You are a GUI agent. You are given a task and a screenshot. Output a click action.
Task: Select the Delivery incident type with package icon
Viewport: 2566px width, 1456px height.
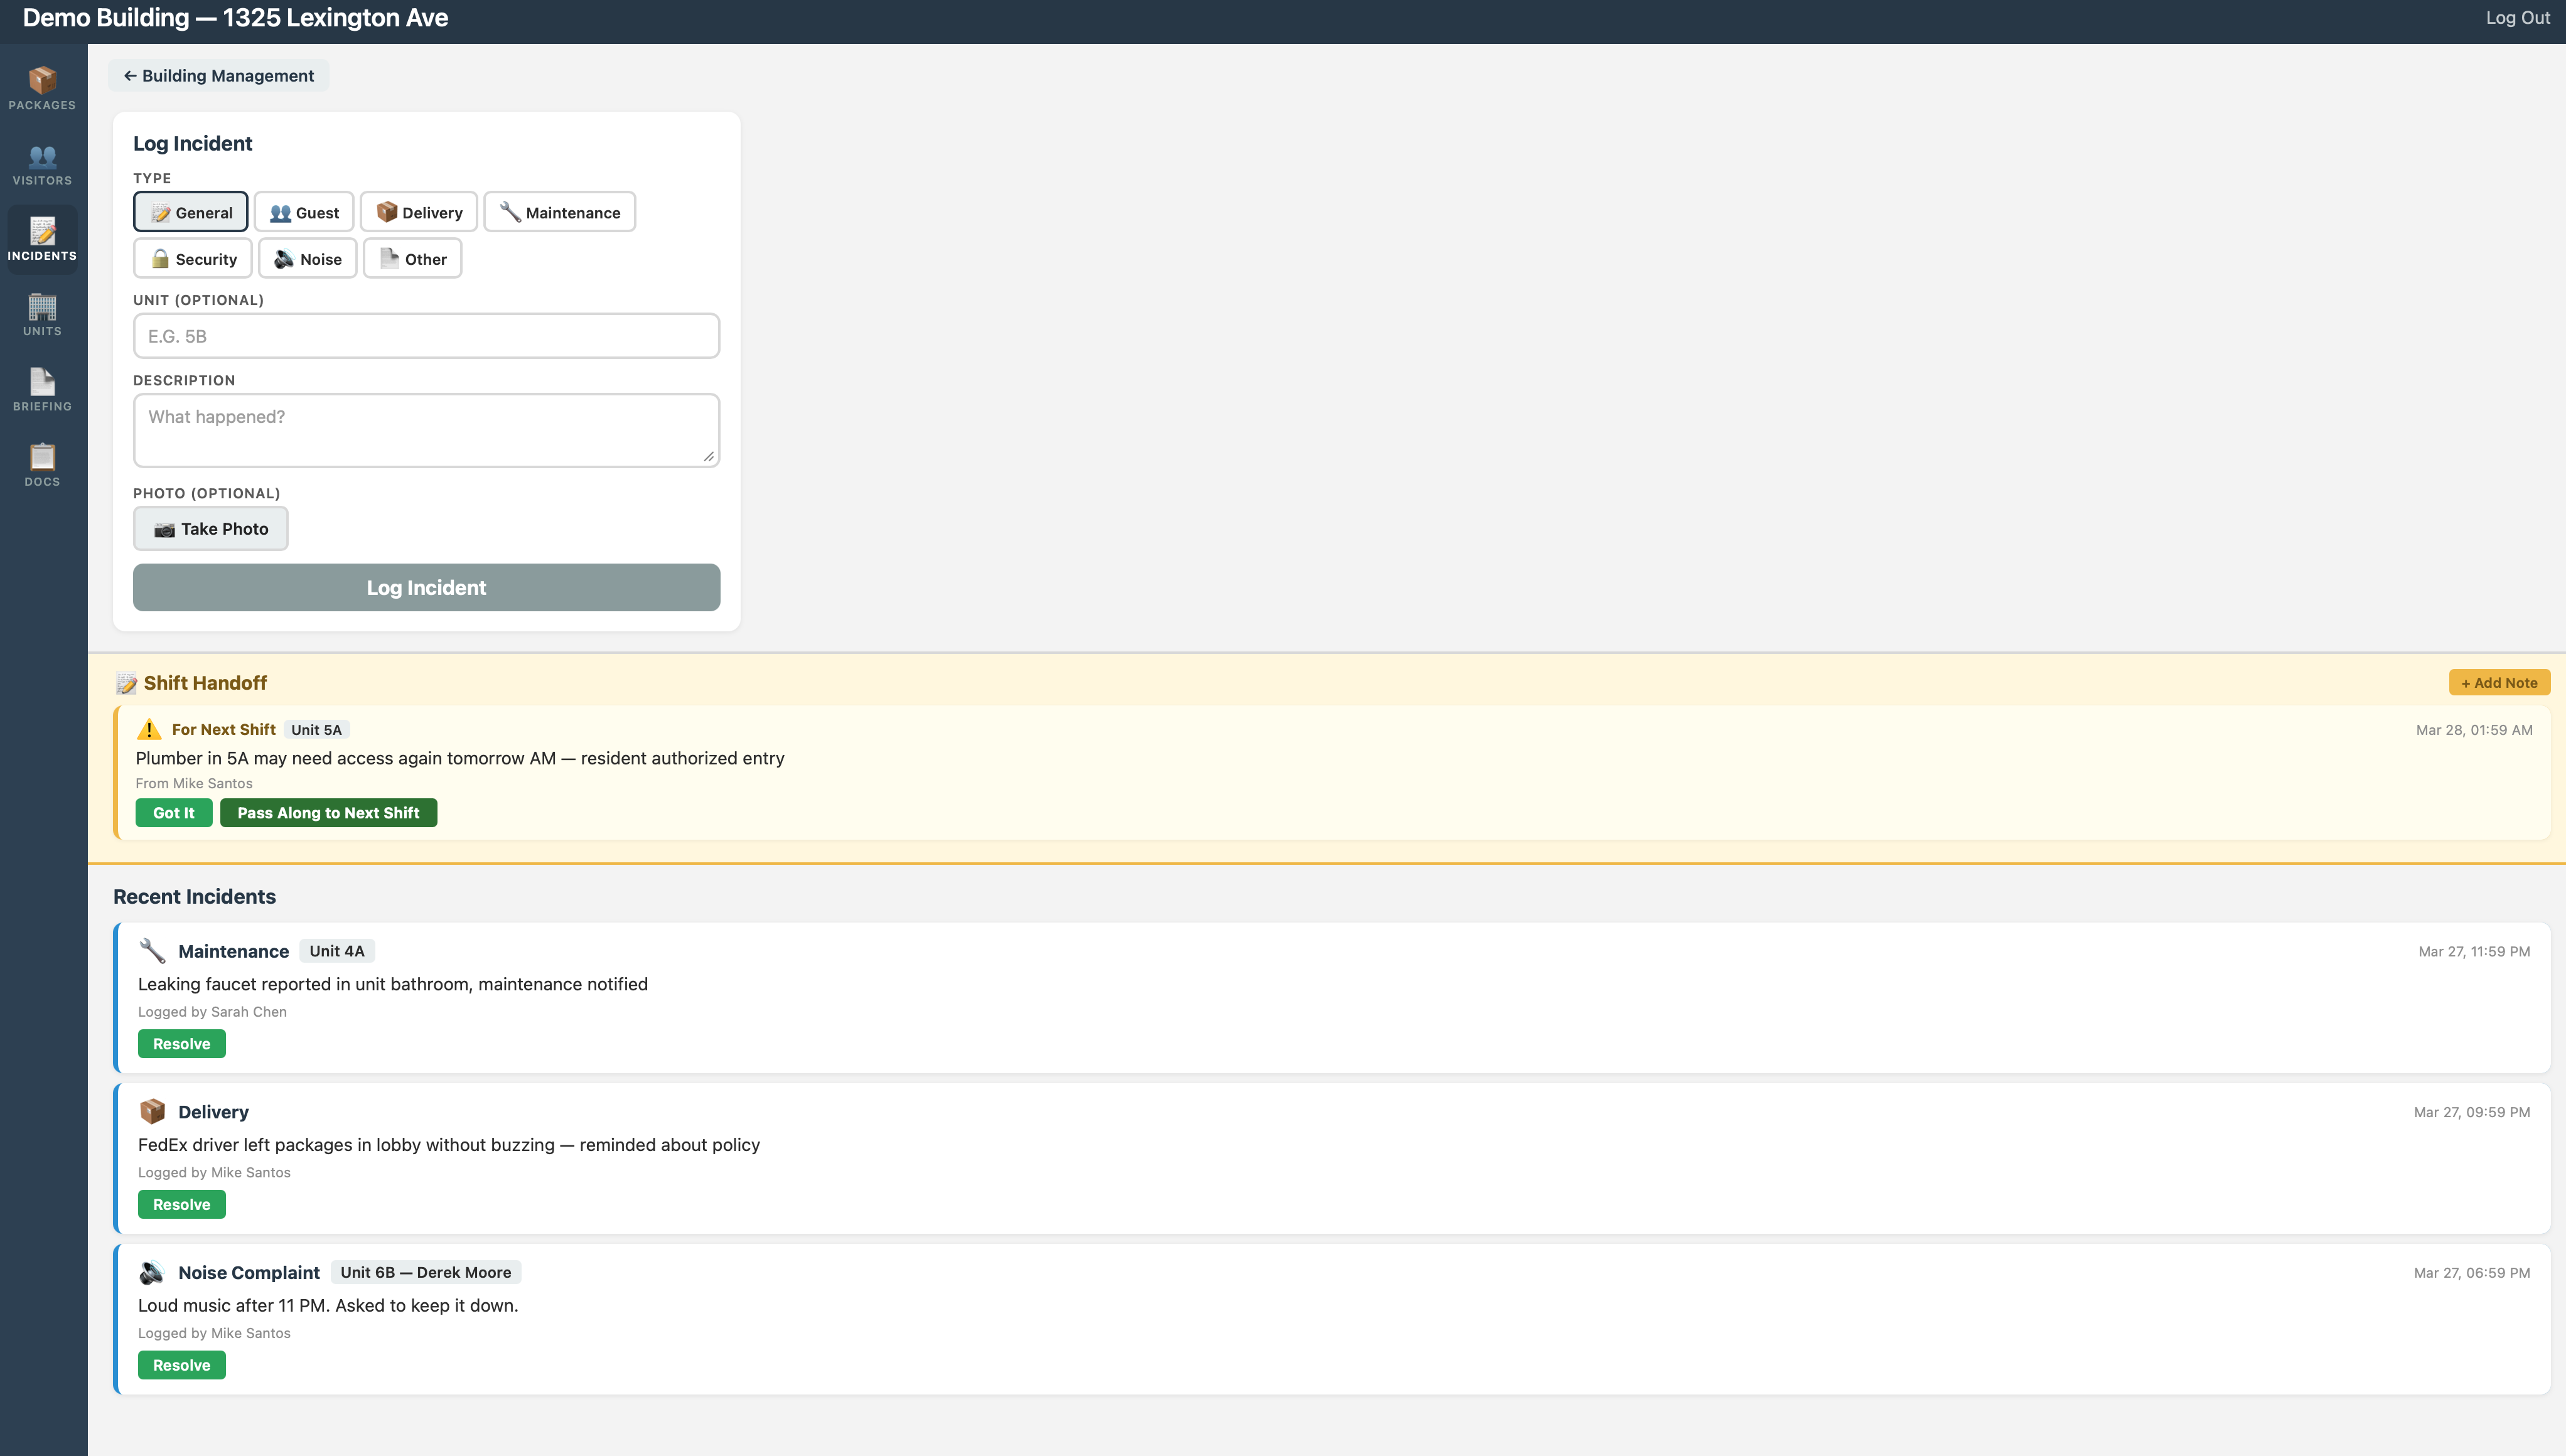click(419, 211)
